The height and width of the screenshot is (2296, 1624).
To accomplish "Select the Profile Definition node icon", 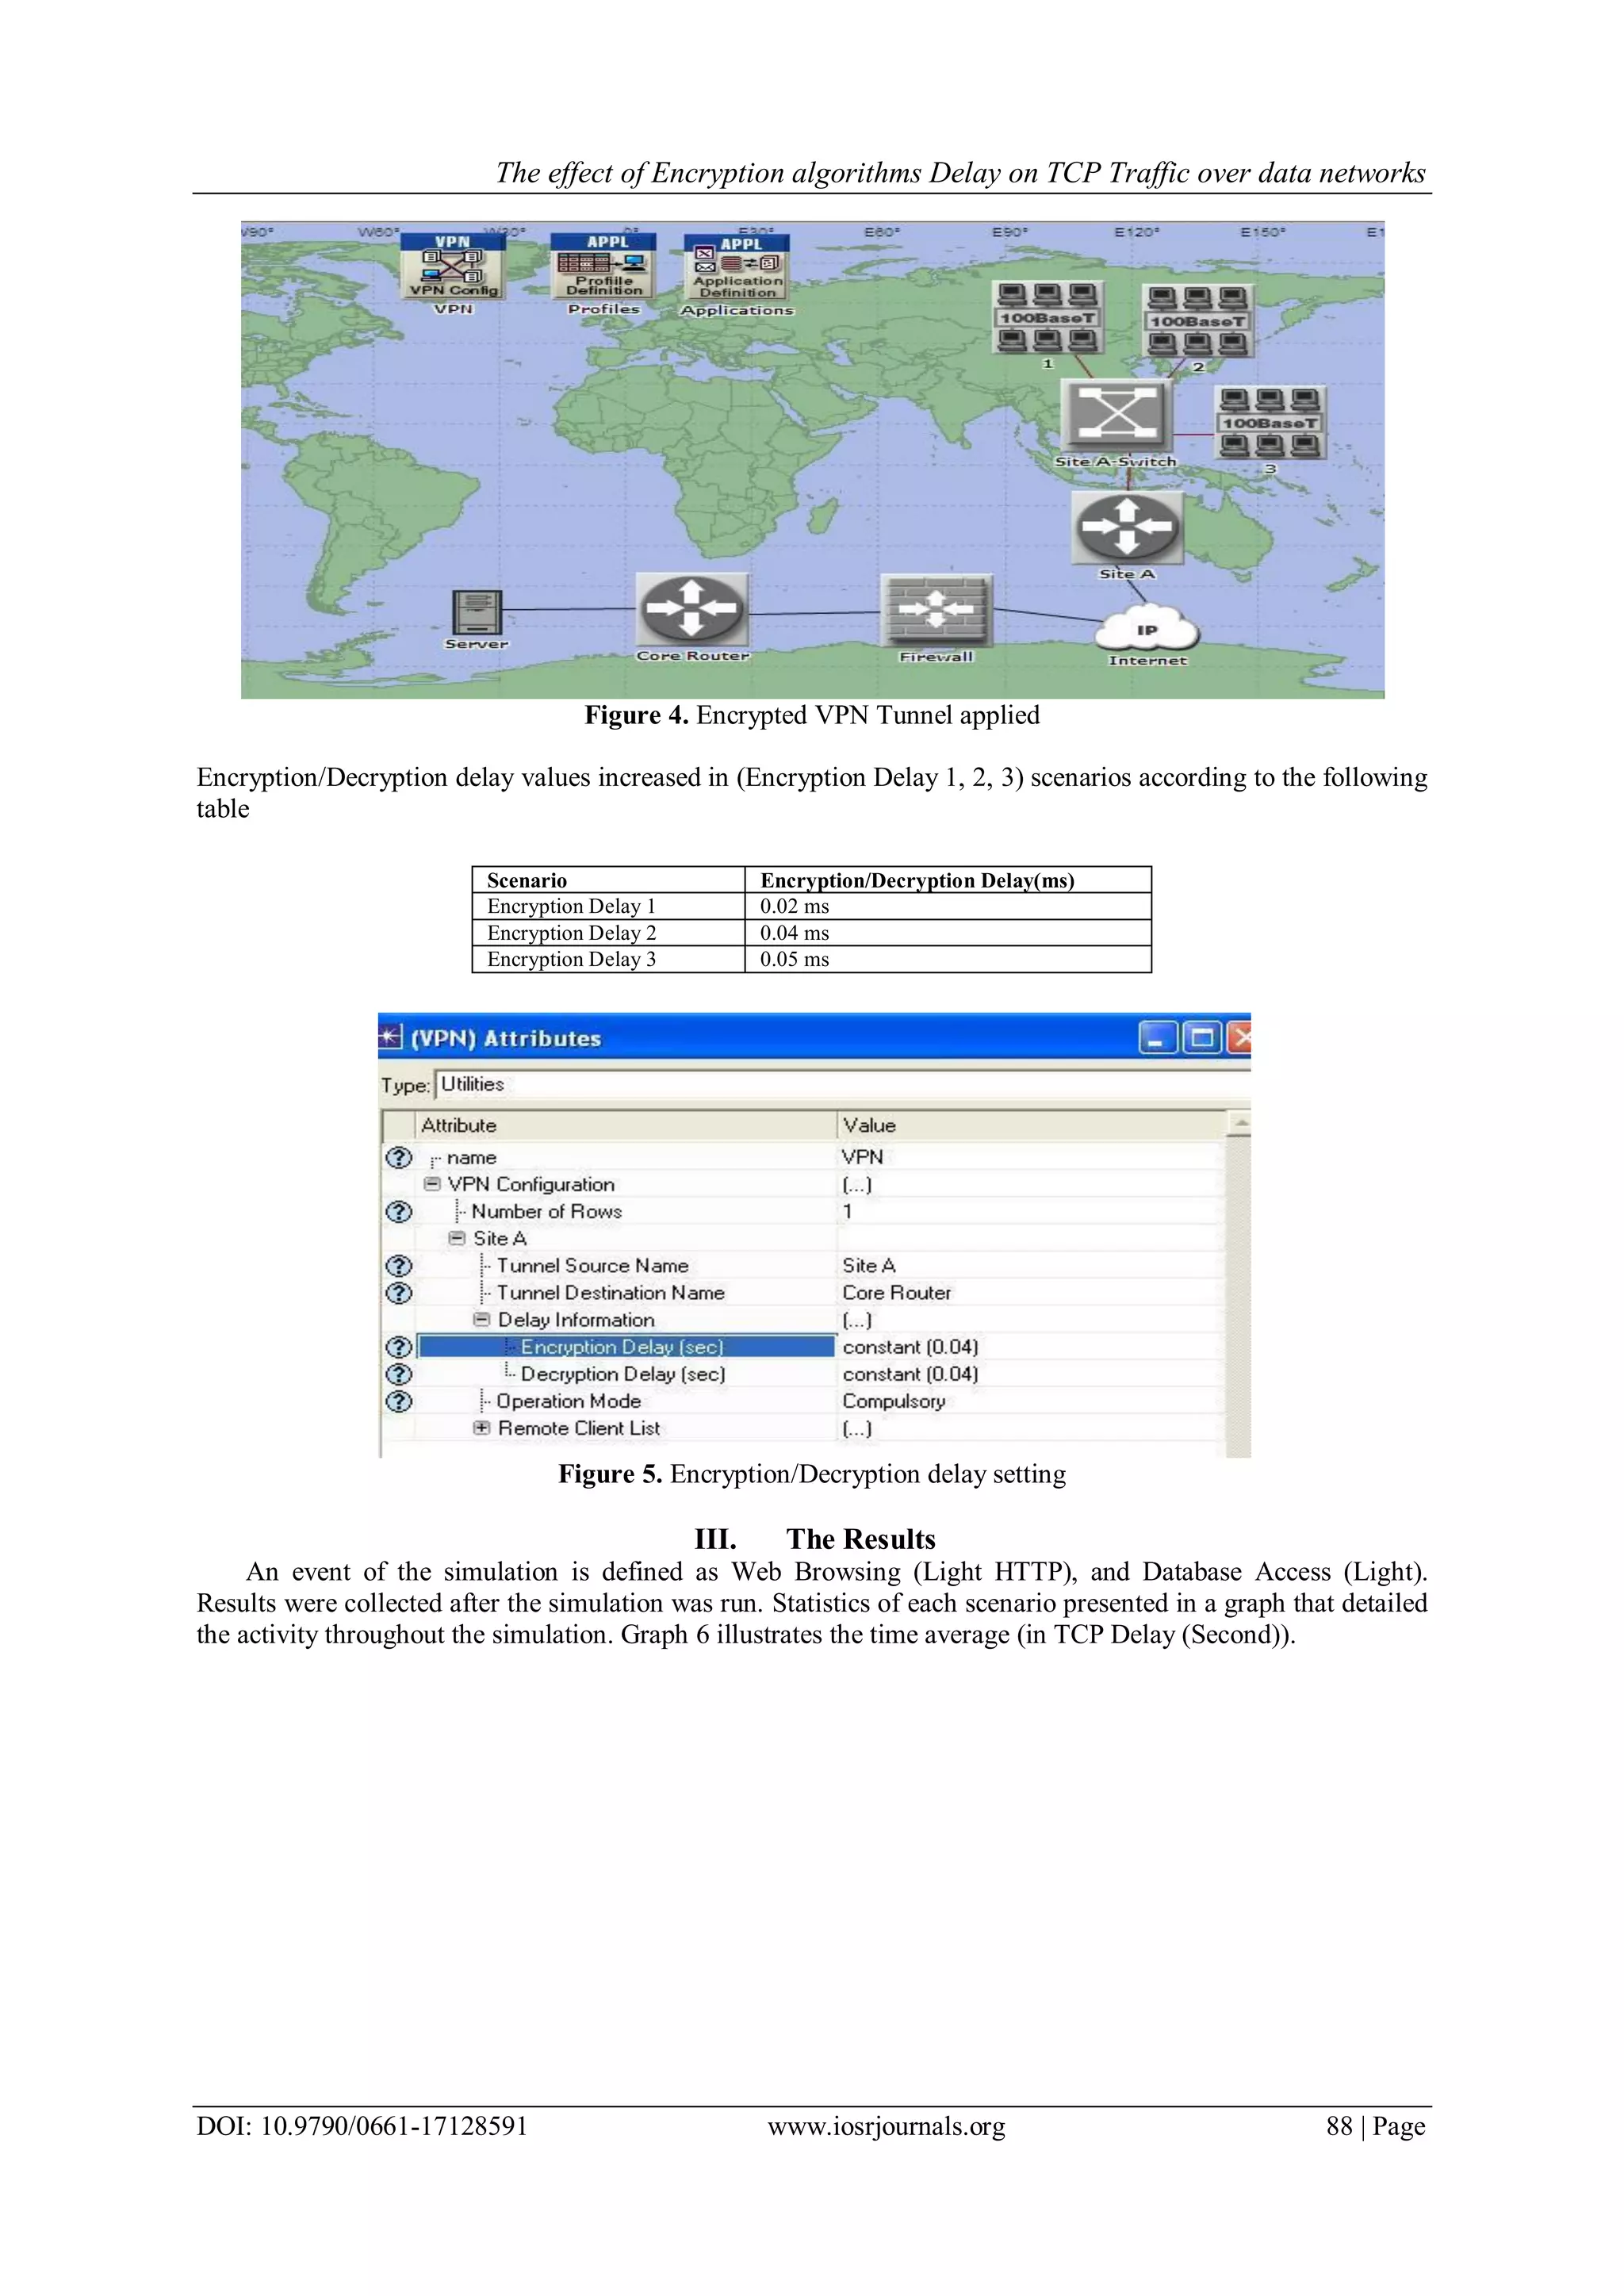I will pos(604,266).
